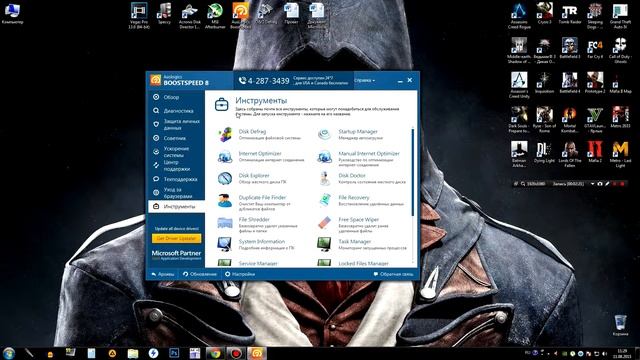Open Техподдержка section
The height and width of the screenshot is (360, 640).
[176, 179]
